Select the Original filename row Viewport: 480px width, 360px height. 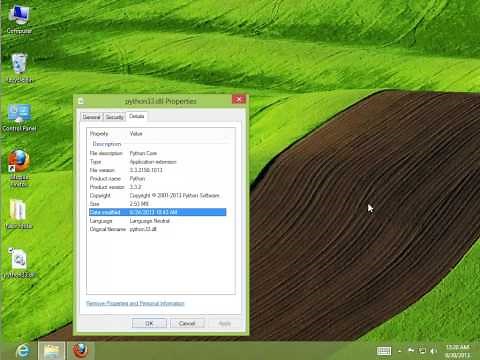(157, 229)
